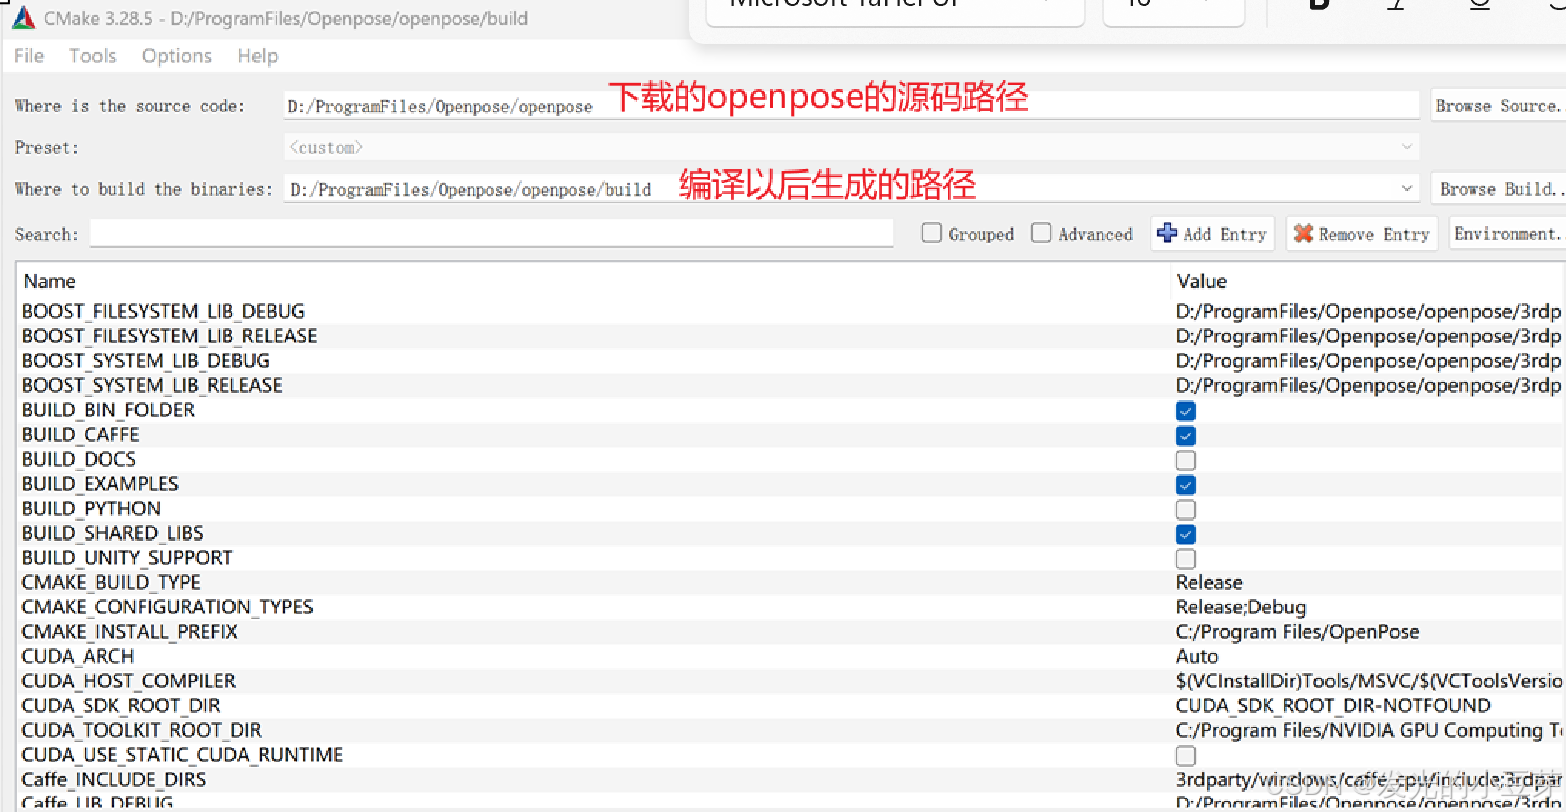Image resolution: width=1566 pixels, height=812 pixels.
Task: Select the BUILD_DOCS entry name
Action: point(79,459)
